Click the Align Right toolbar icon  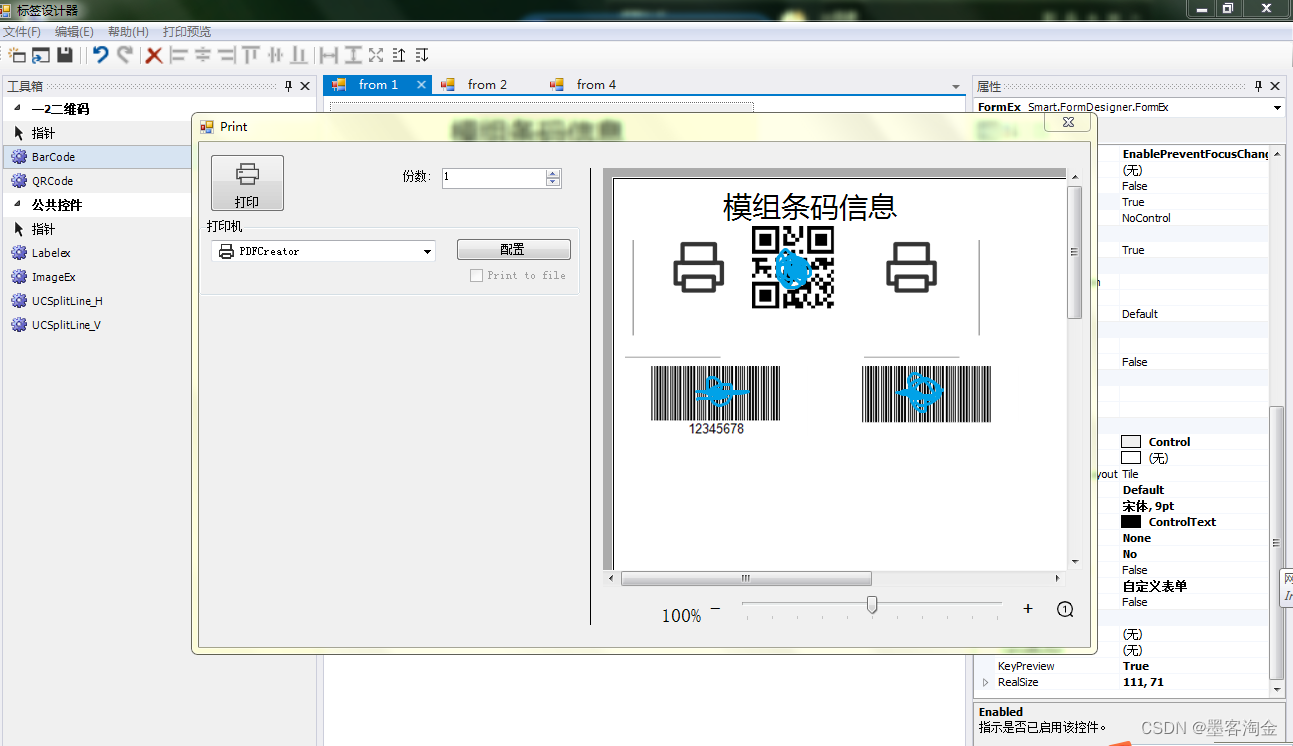coord(227,55)
